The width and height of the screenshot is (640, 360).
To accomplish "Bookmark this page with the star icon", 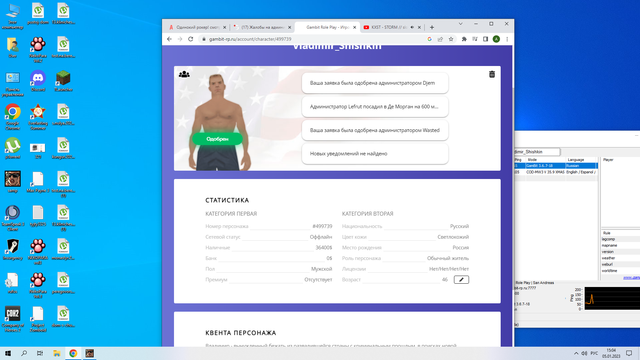I will (x=451, y=39).
